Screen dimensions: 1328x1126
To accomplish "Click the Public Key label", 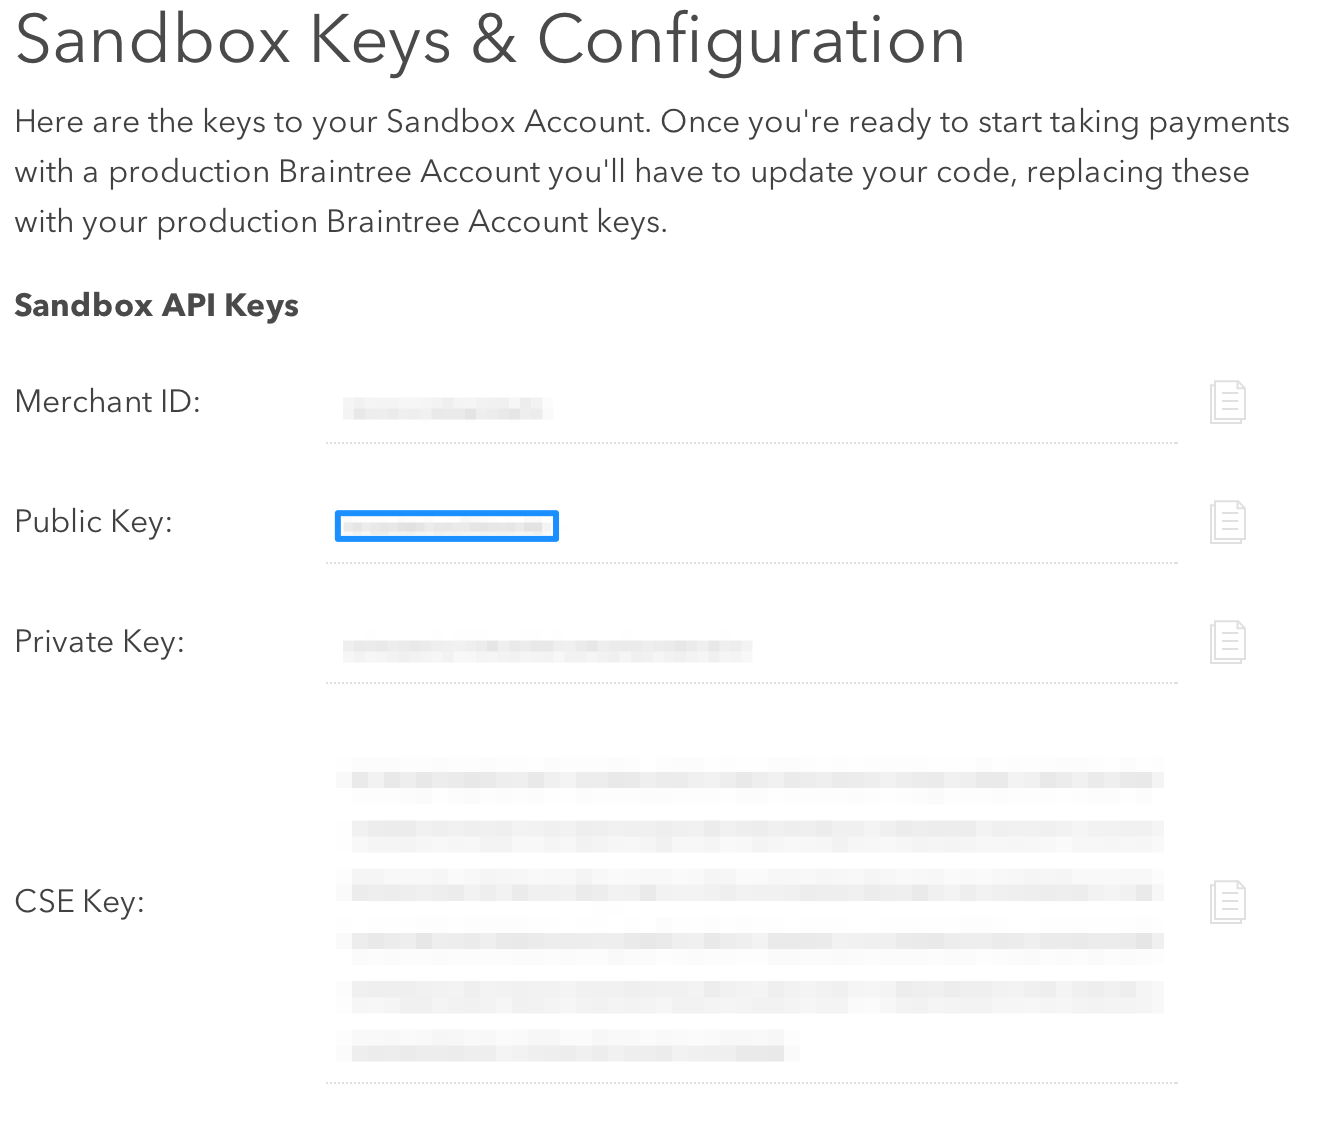I will pos(93,521).
